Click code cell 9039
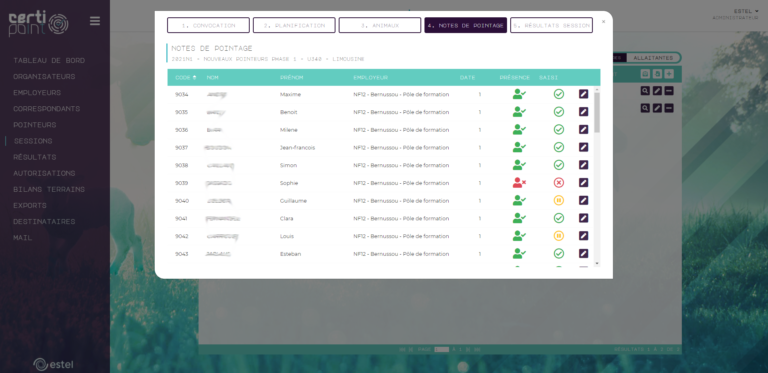This screenshot has height=373, width=768. (182, 183)
